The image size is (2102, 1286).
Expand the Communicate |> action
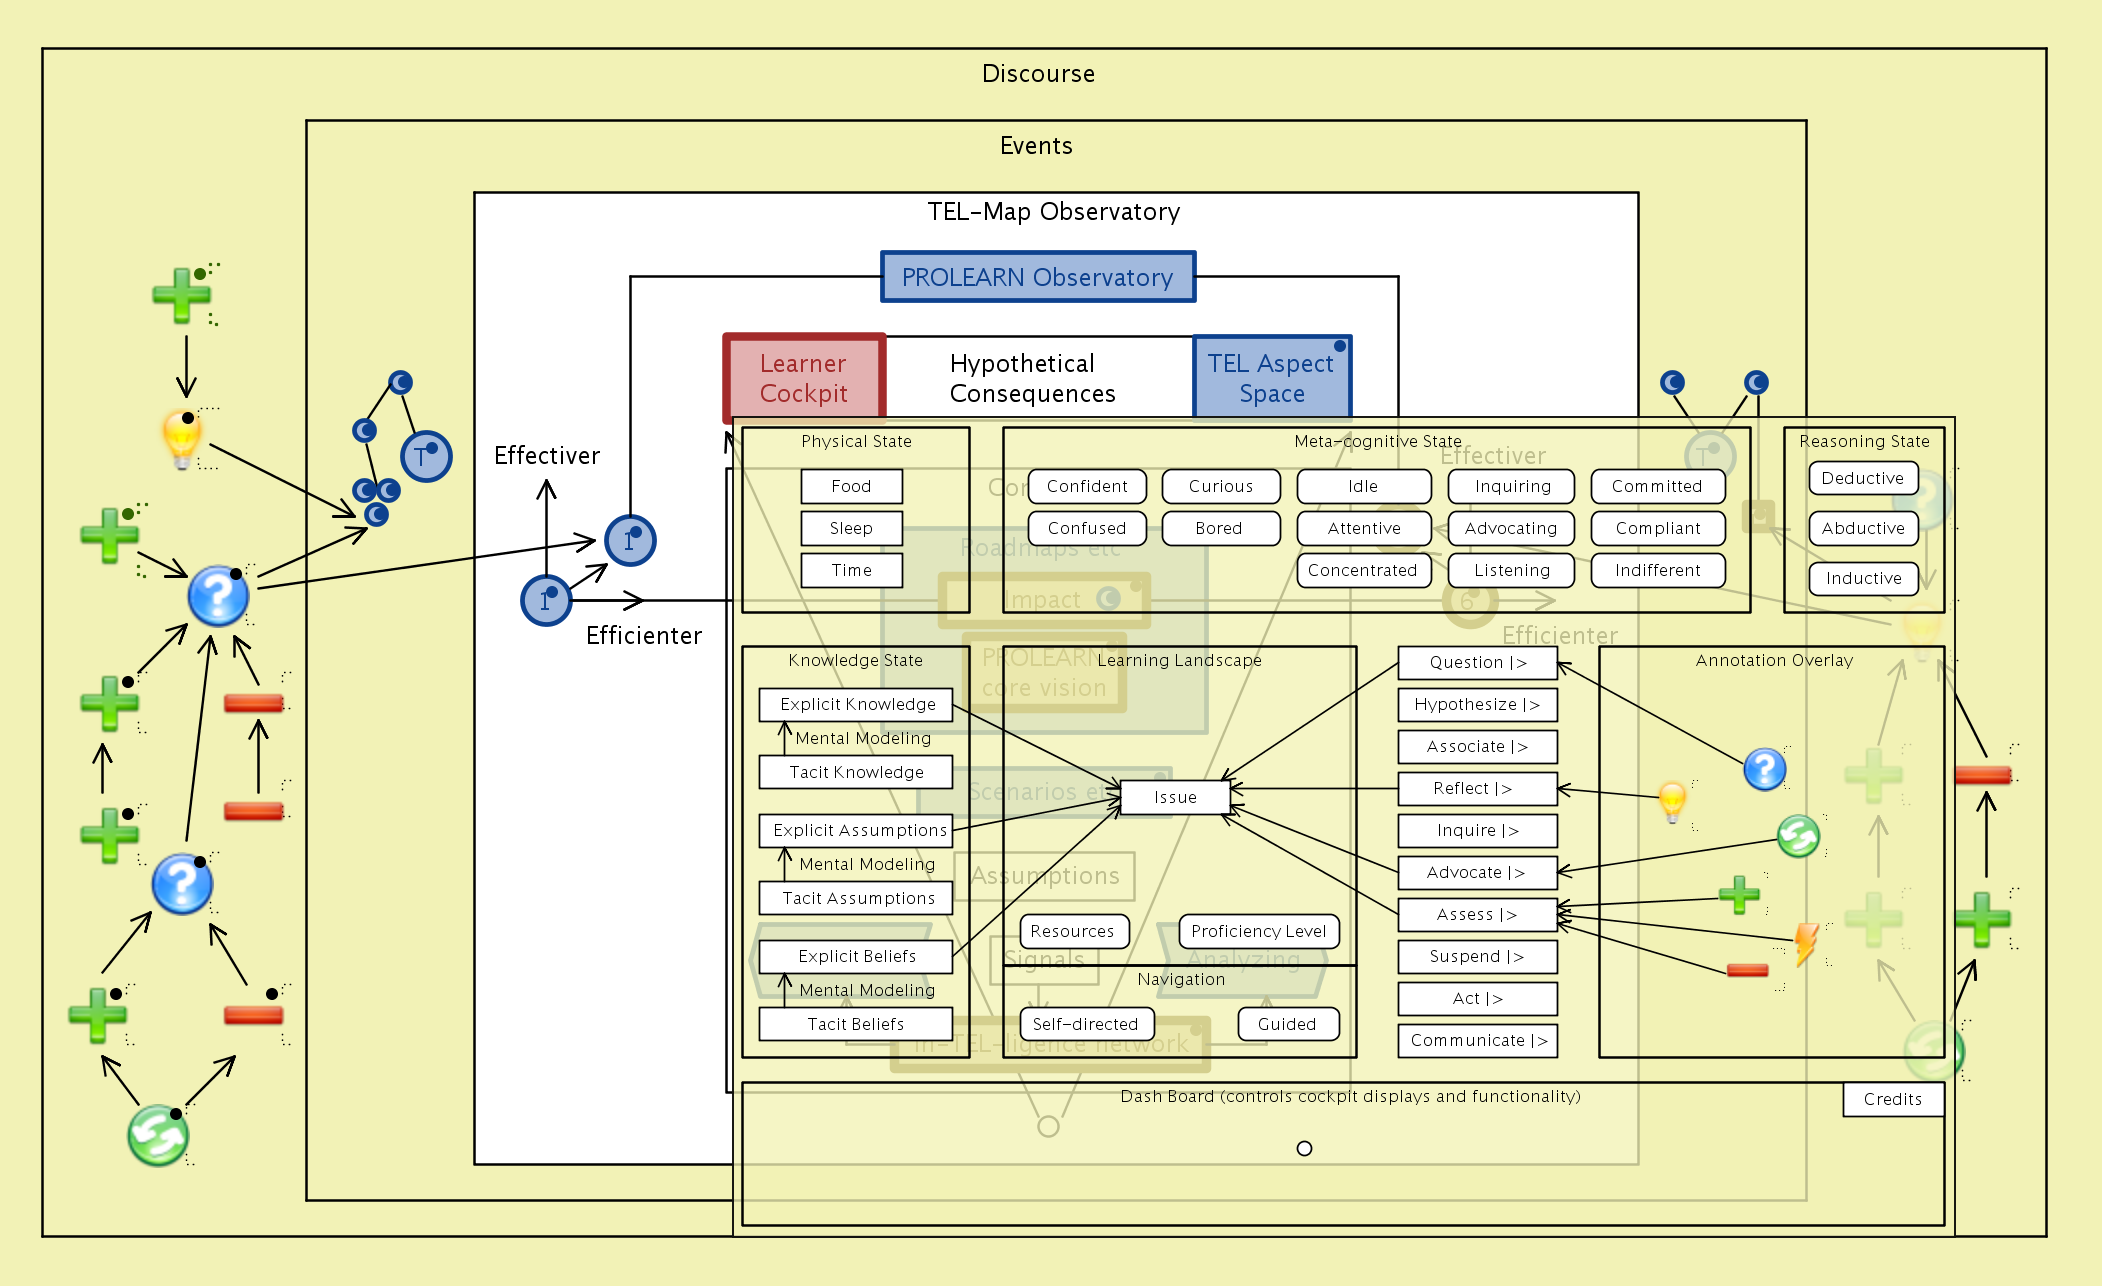pyautogui.click(x=1477, y=1040)
